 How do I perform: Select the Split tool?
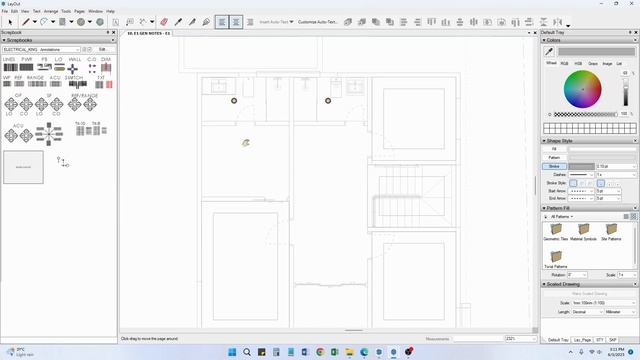tap(192, 22)
